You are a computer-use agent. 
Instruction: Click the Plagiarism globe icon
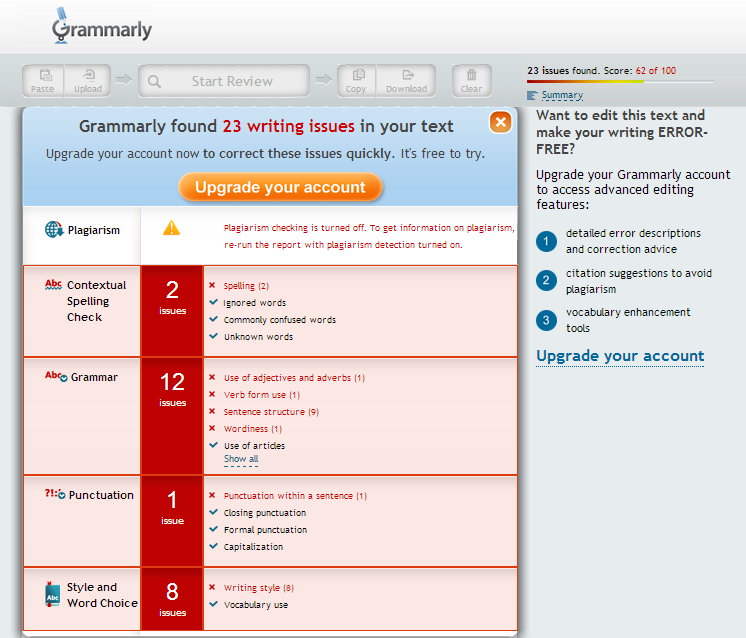coord(54,229)
